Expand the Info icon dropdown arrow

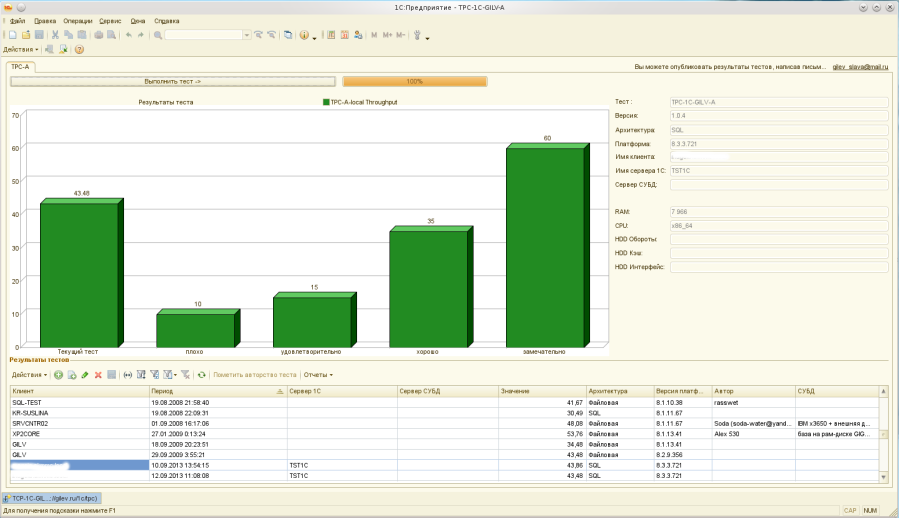click(314, 38)
